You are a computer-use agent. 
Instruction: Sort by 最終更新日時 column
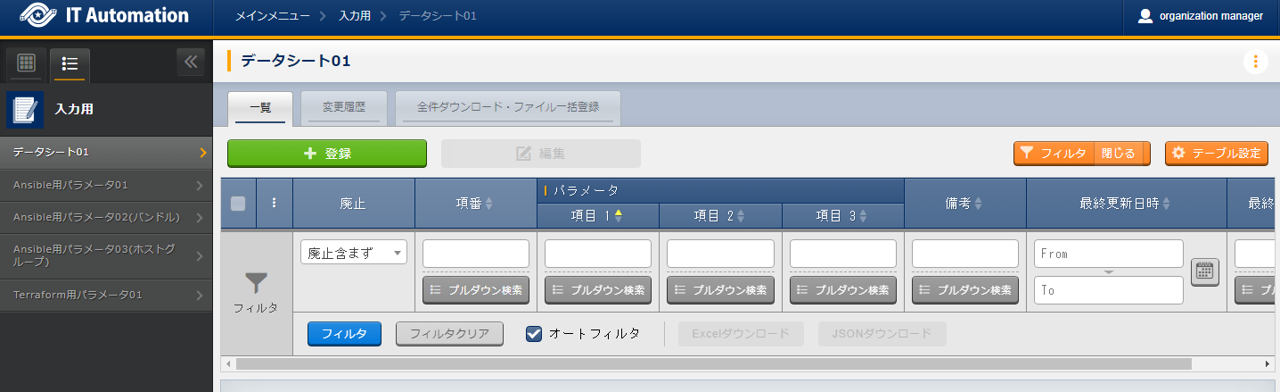click(1126, 203)
